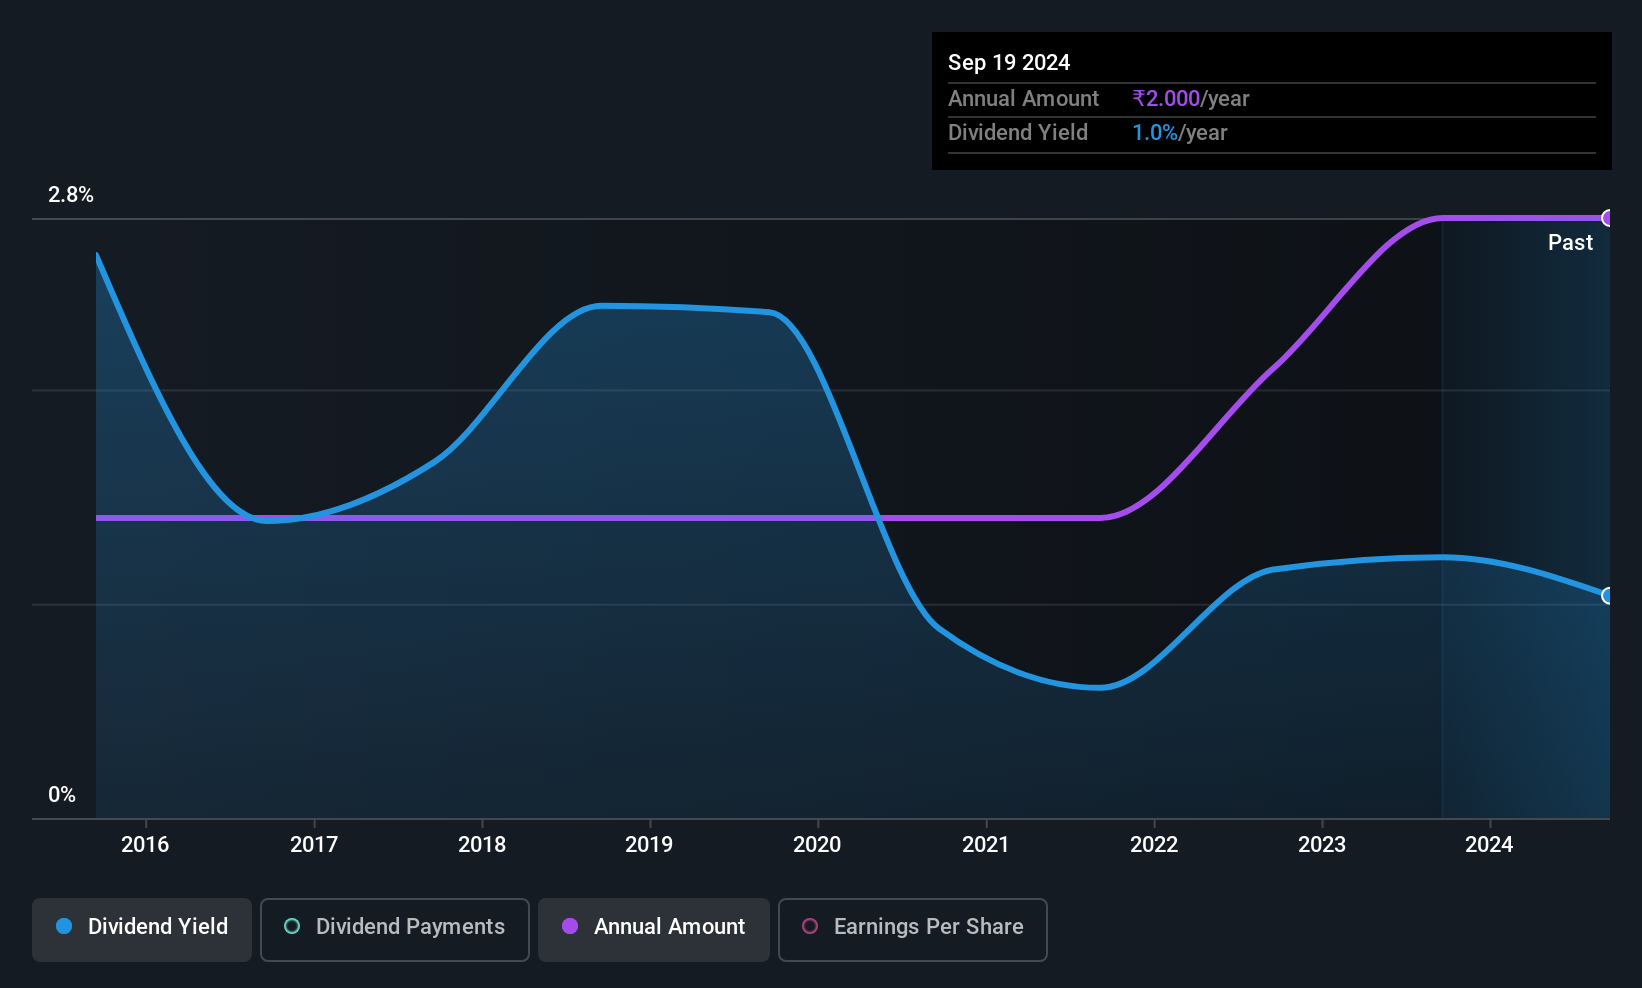Click the Past label on chart
Screen dimensions: 1642x988
pos(1570,242)
